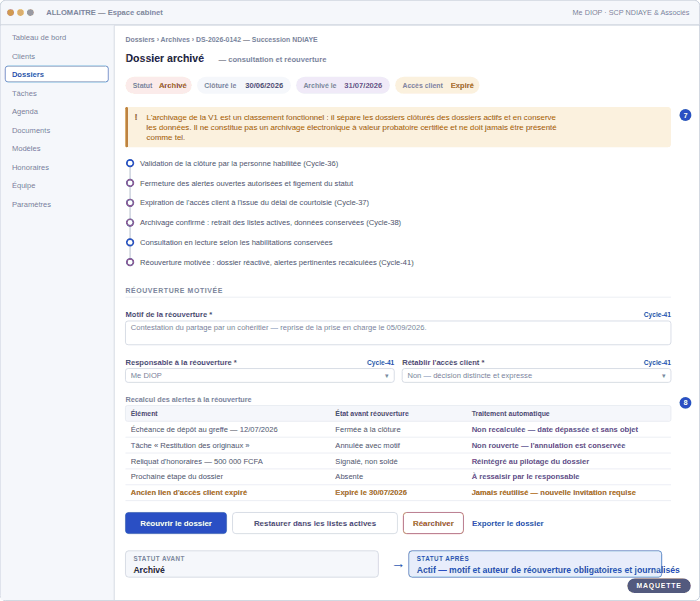Open the Équipe section
Screen dimensions: 700x601
coord(23,186)
